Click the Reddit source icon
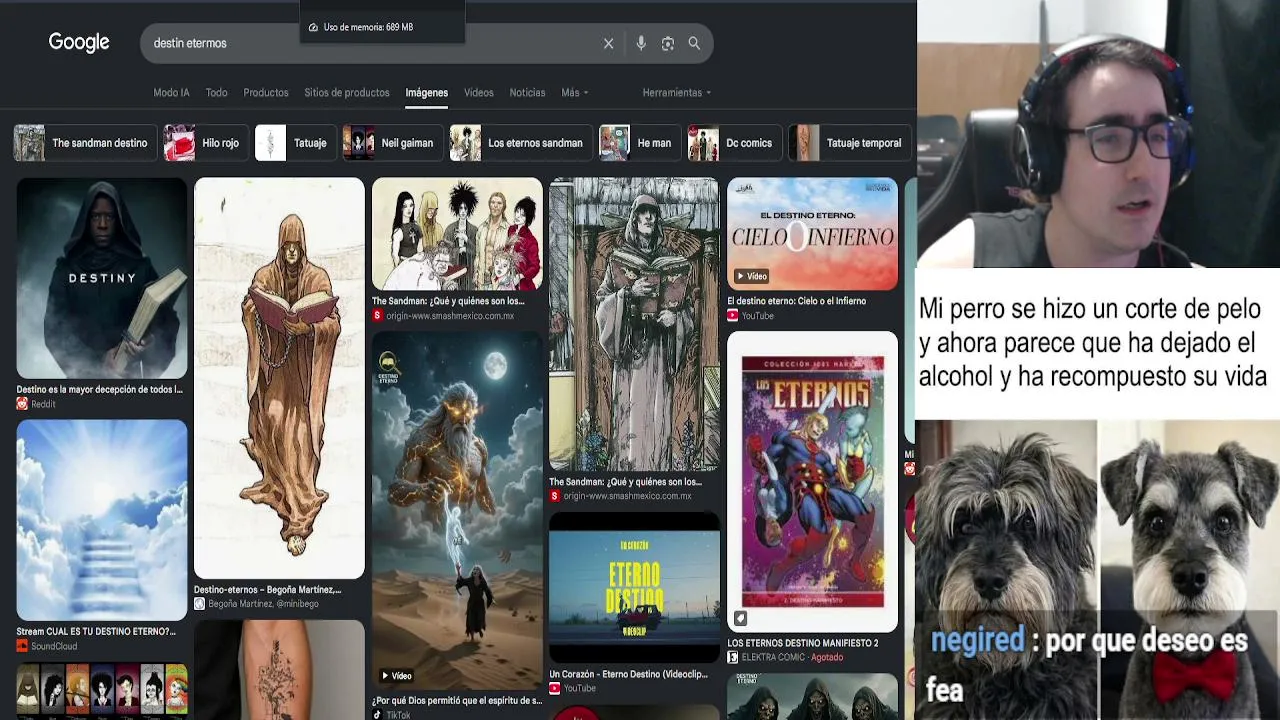The width and height of the screenshot is (1280, 720). tap(22, 404)
